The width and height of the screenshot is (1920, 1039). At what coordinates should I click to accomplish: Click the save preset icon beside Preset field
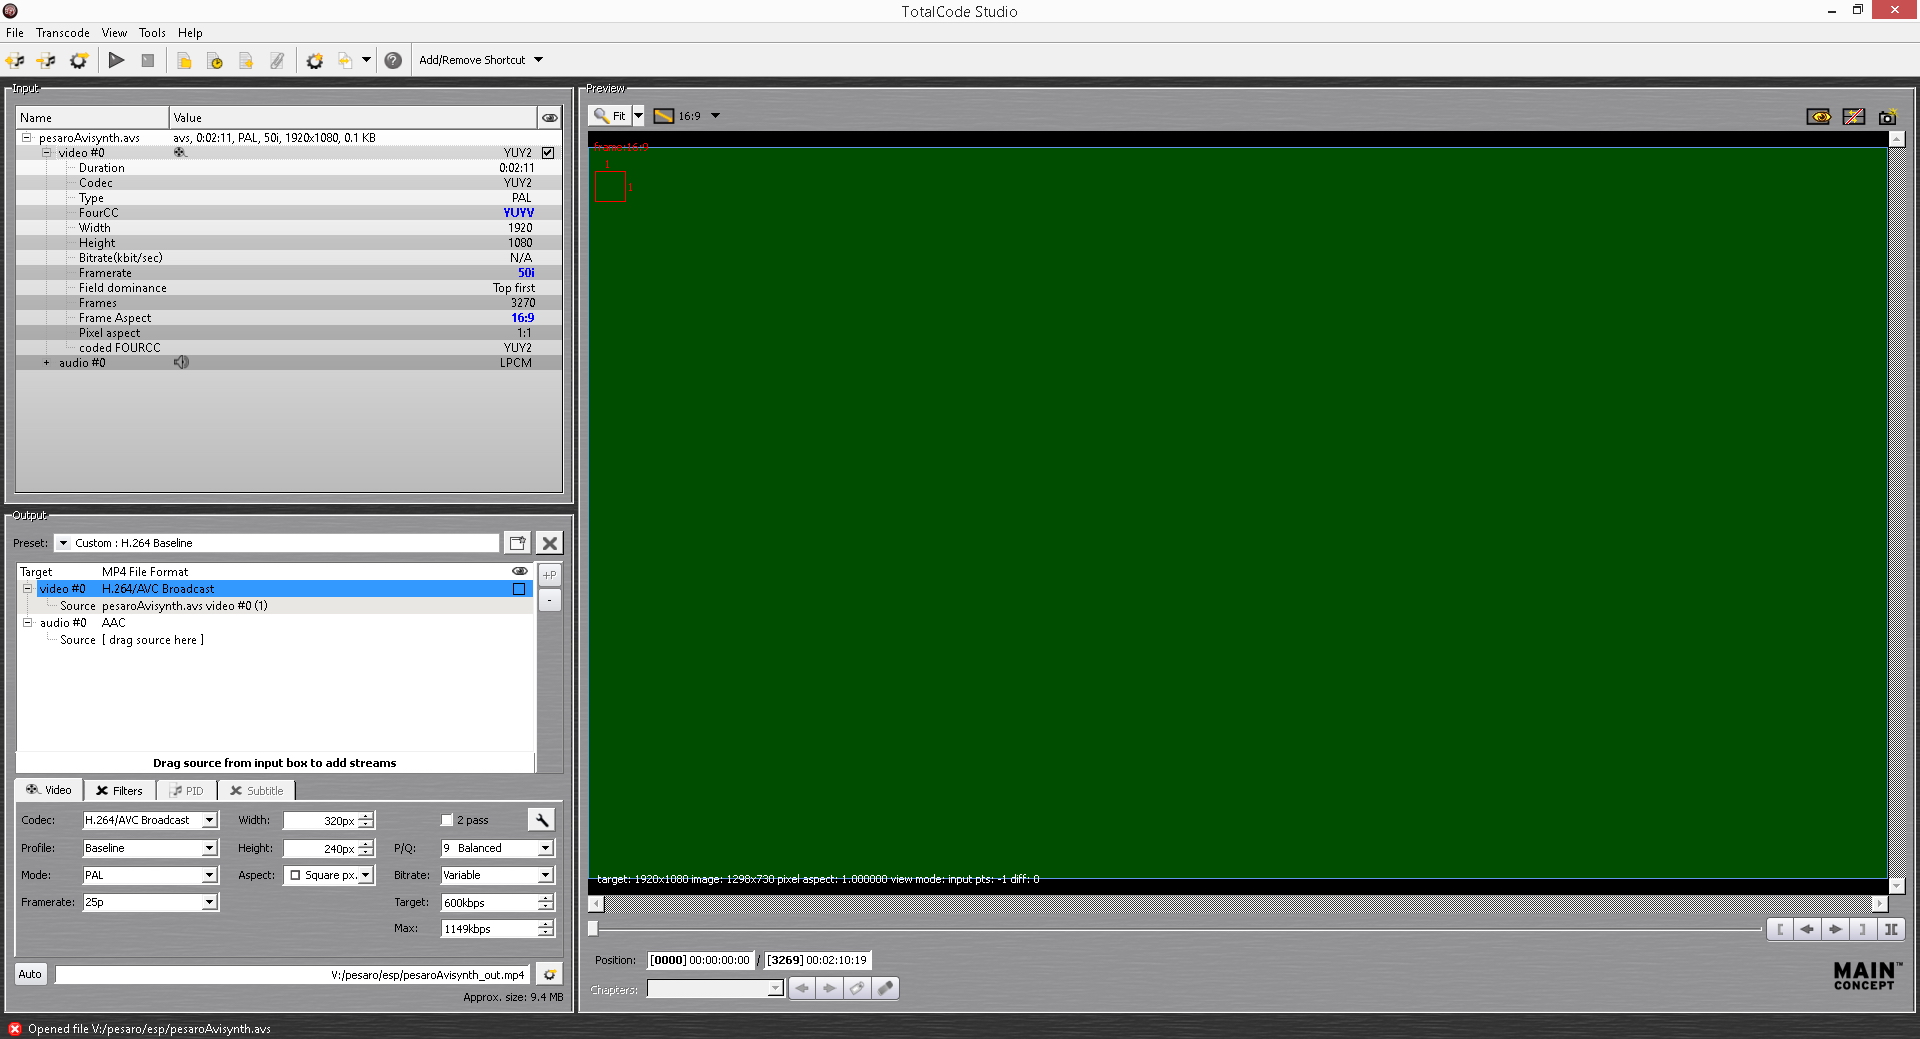517,543
